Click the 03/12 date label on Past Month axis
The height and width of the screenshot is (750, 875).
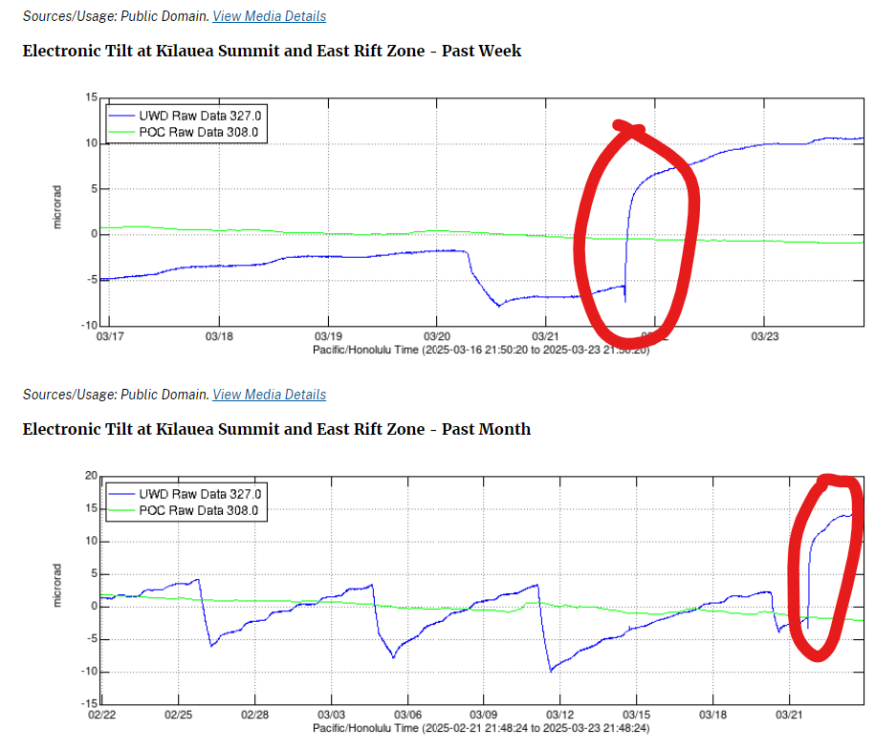[x=560, y=714]
